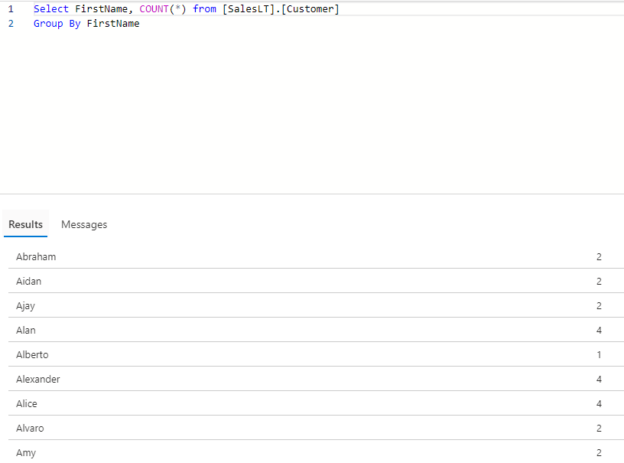This screenshot has width=624, height=463.
Task: Click Group By keyword on line 2
Action: (57, 23)
